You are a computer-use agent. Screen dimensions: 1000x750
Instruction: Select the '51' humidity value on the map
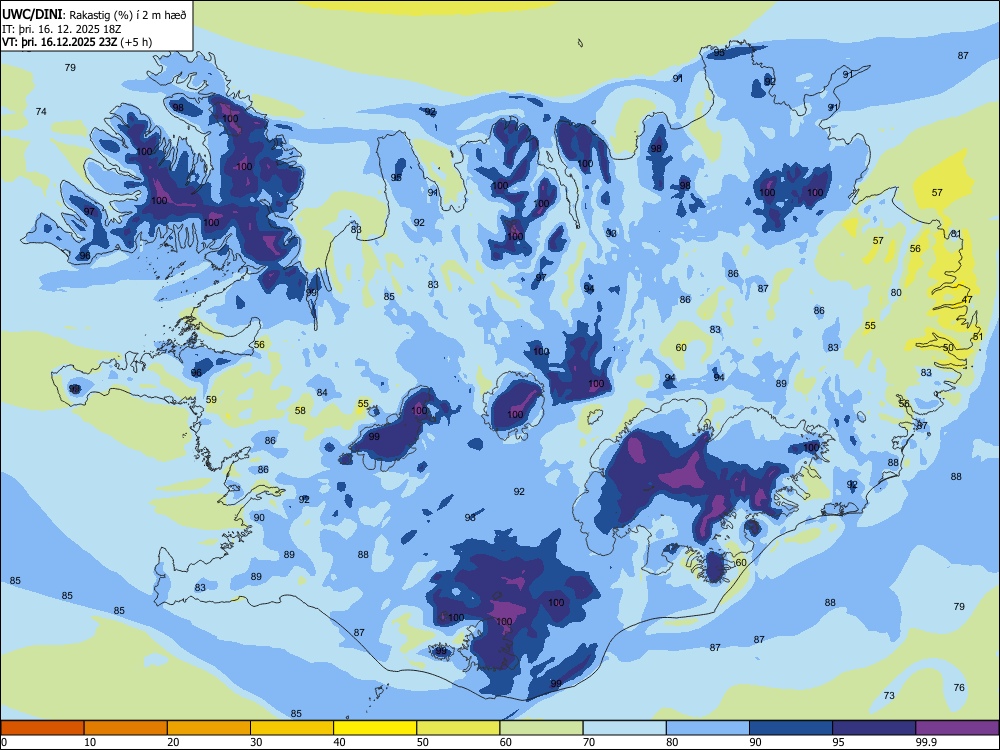(x=978, y=336)
